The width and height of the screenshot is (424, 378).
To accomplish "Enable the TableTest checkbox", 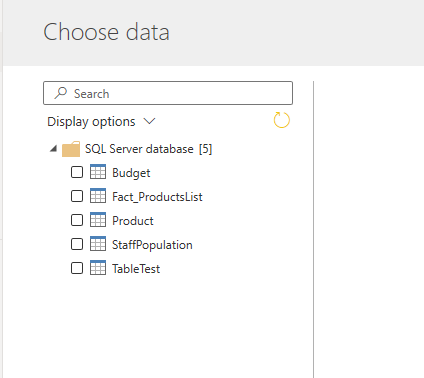I will [77, 268].
